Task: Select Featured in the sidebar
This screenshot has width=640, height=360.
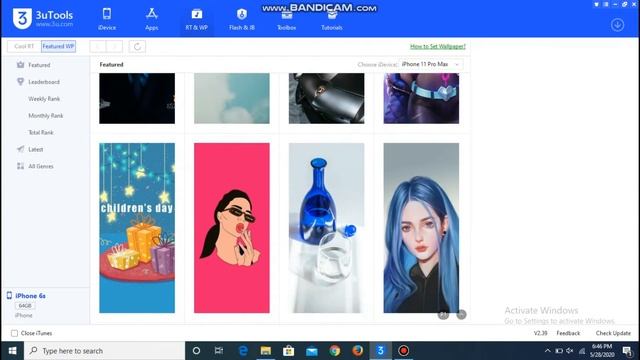Action: point(39,65)
